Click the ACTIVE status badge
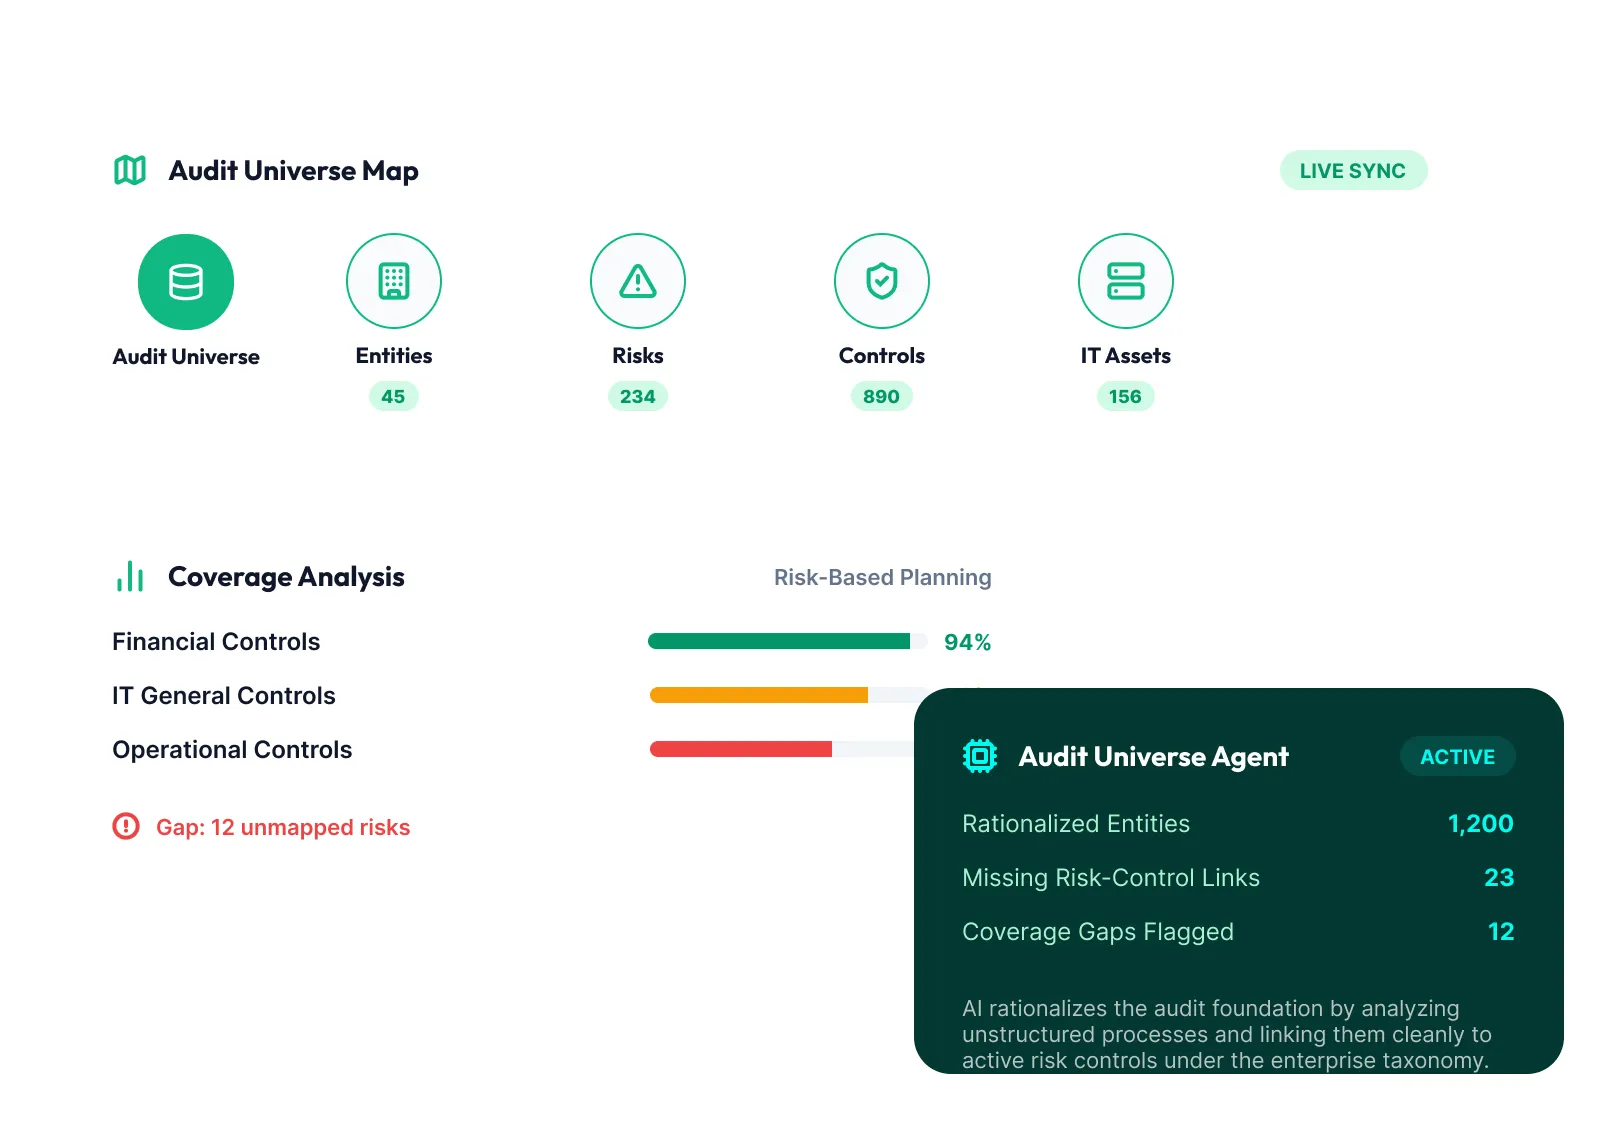Viewport: 1624px width, 1145px height. (1458, 757)
